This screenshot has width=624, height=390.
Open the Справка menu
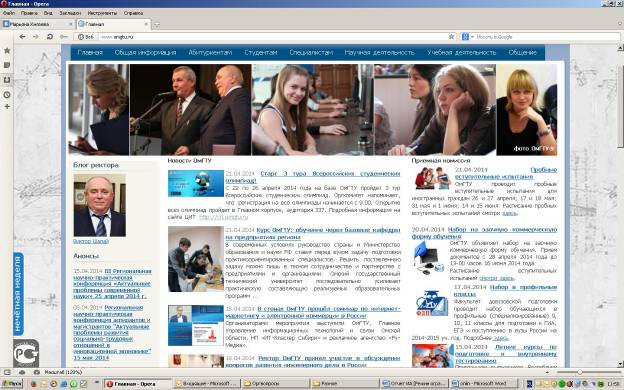(x=133, y=13)
